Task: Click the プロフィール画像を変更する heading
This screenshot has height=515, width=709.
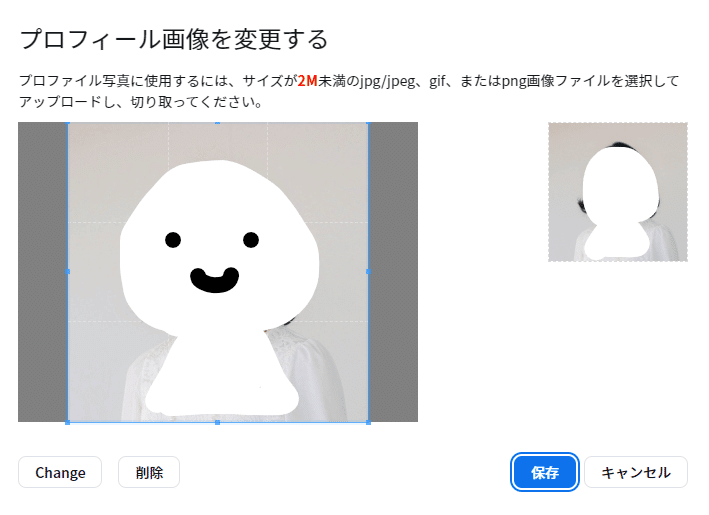Action: coord(174,39)
